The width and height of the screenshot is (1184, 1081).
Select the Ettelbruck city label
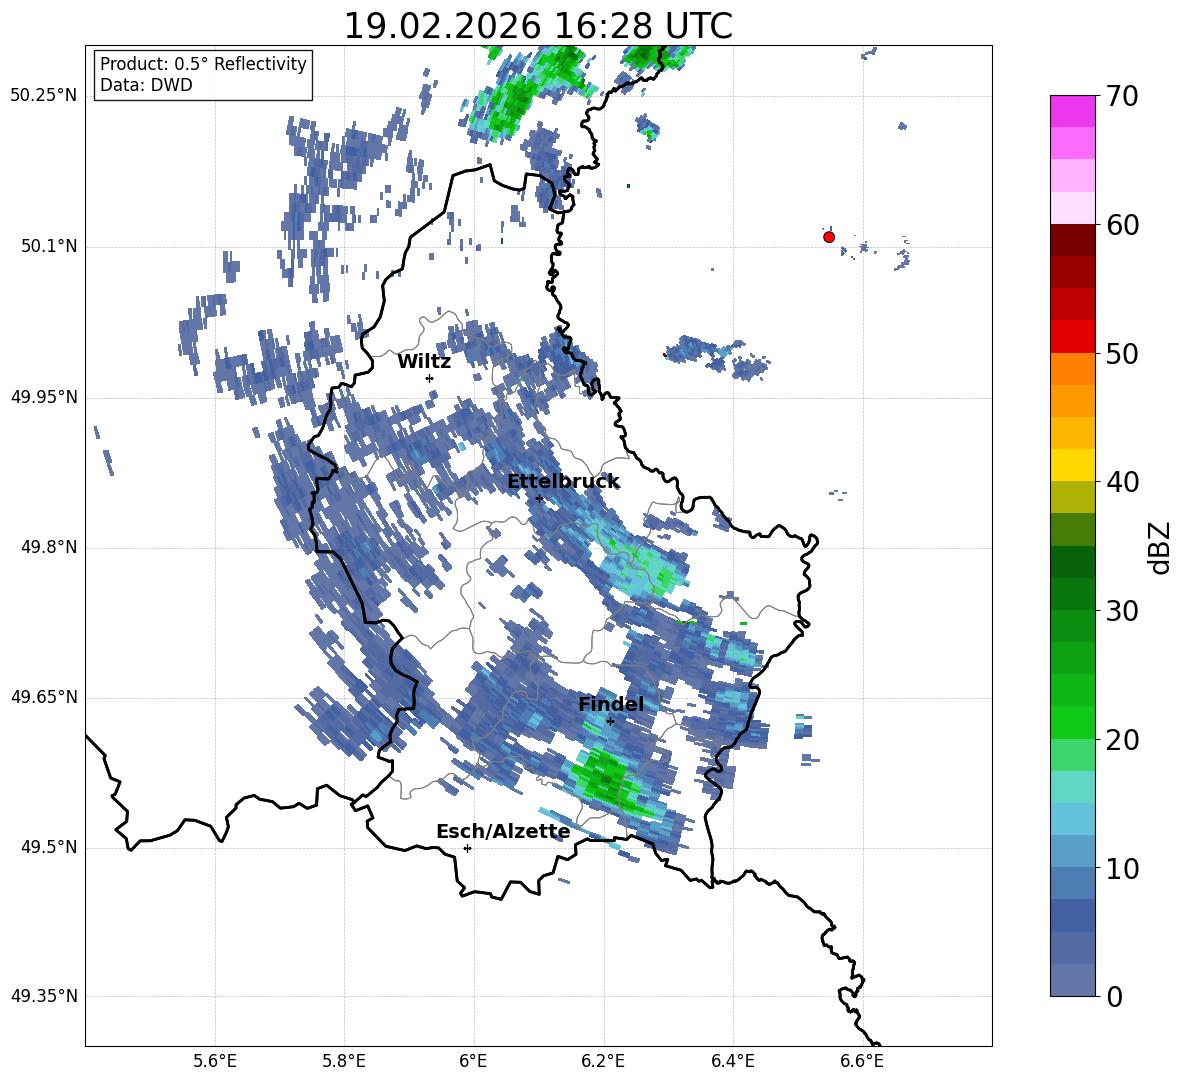click(563, 482)
